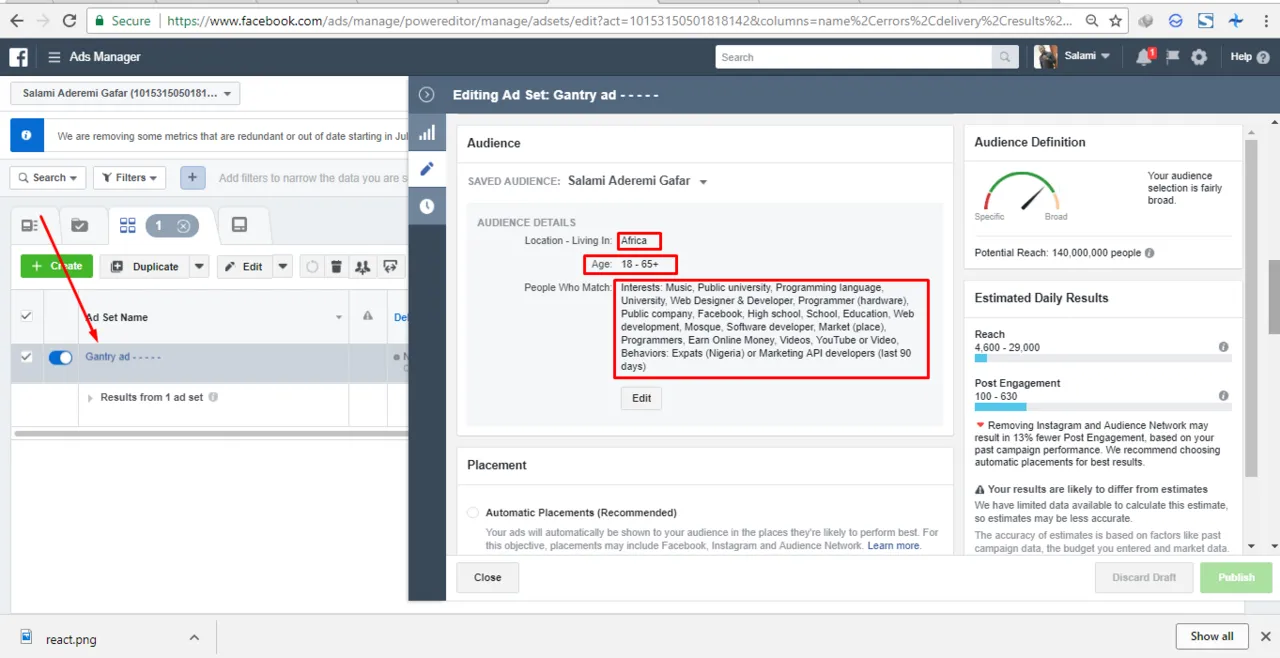
Task: Click the Reach estimate bar
Action: (1103, 358)
